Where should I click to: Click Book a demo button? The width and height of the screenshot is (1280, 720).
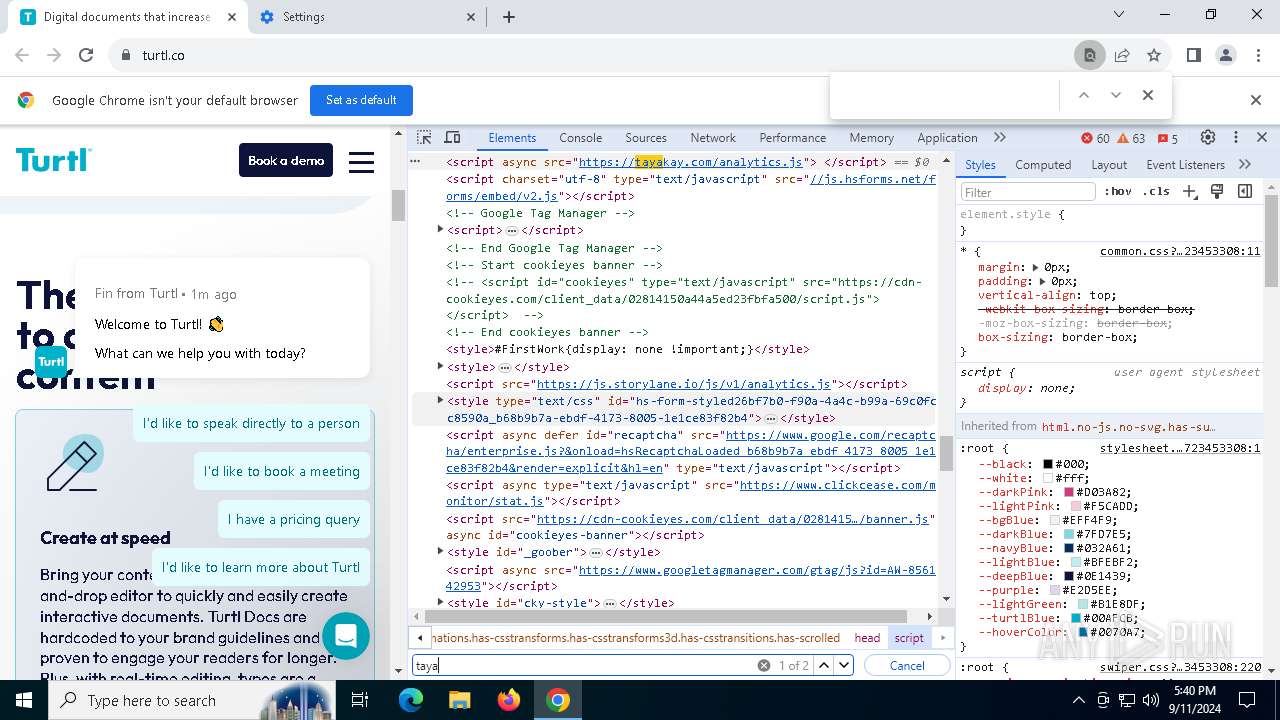pos(286,160)
